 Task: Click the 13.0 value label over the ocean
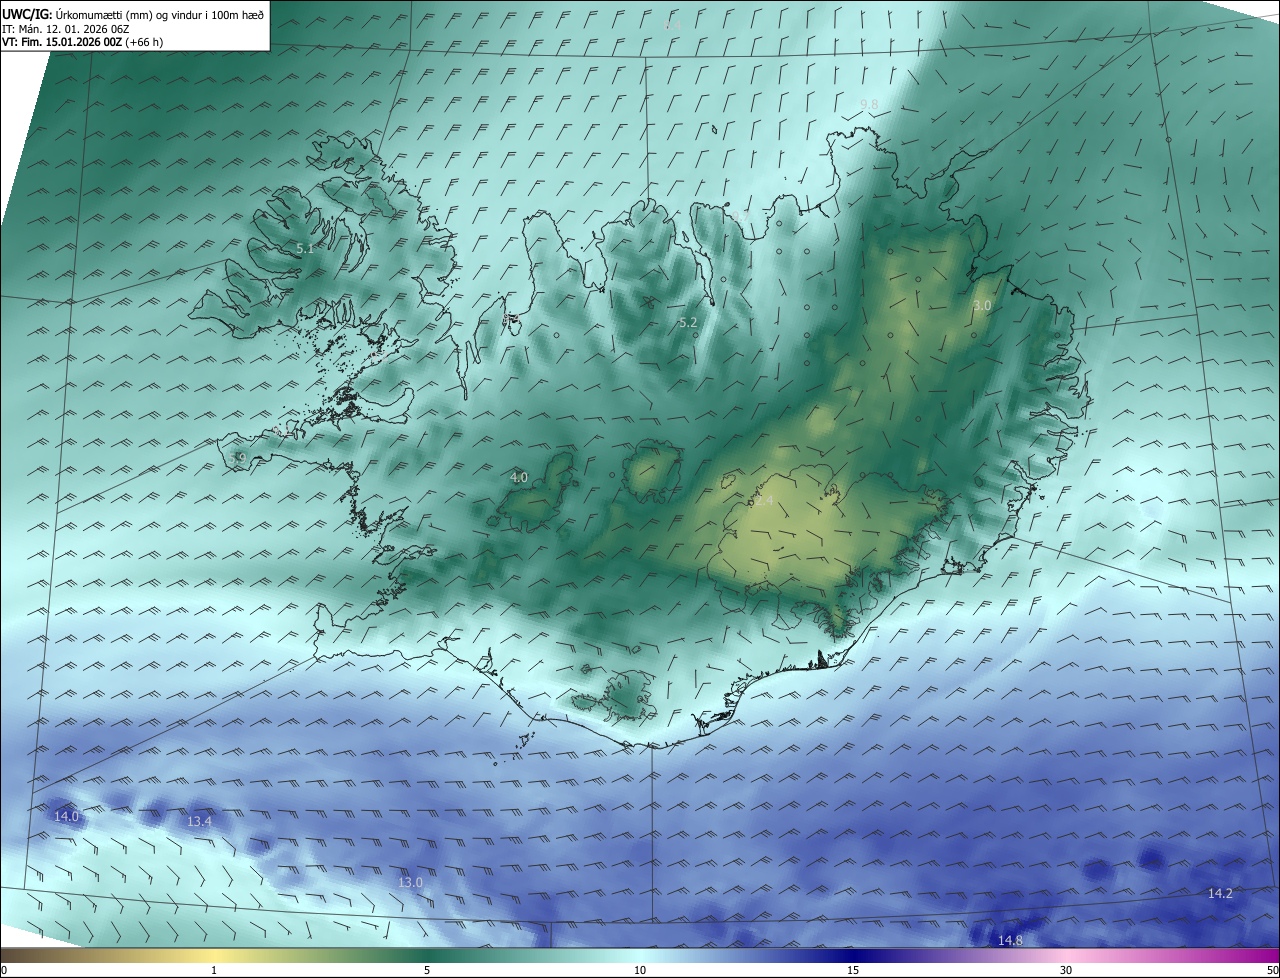(x=410, y=882)
